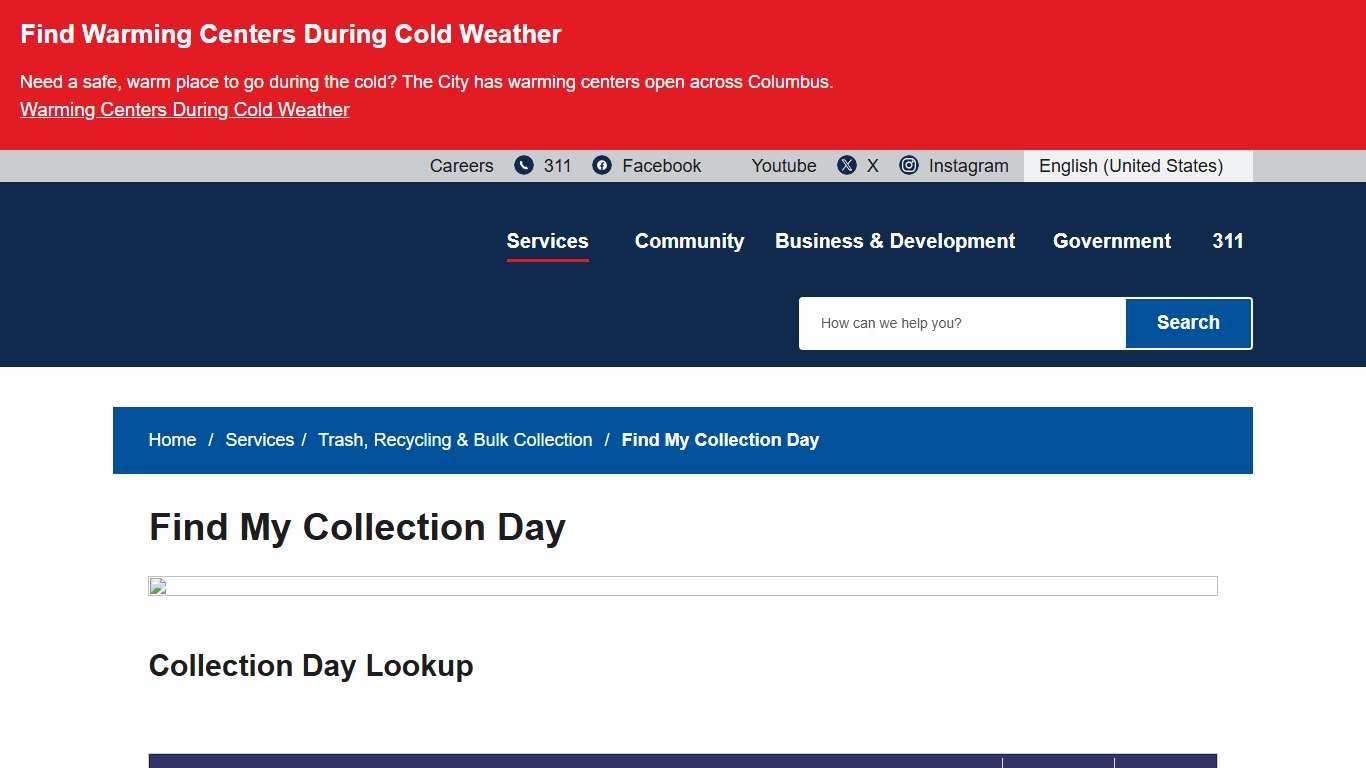
Task: Open the English (United States) language selector
Action: point(1131,165)
